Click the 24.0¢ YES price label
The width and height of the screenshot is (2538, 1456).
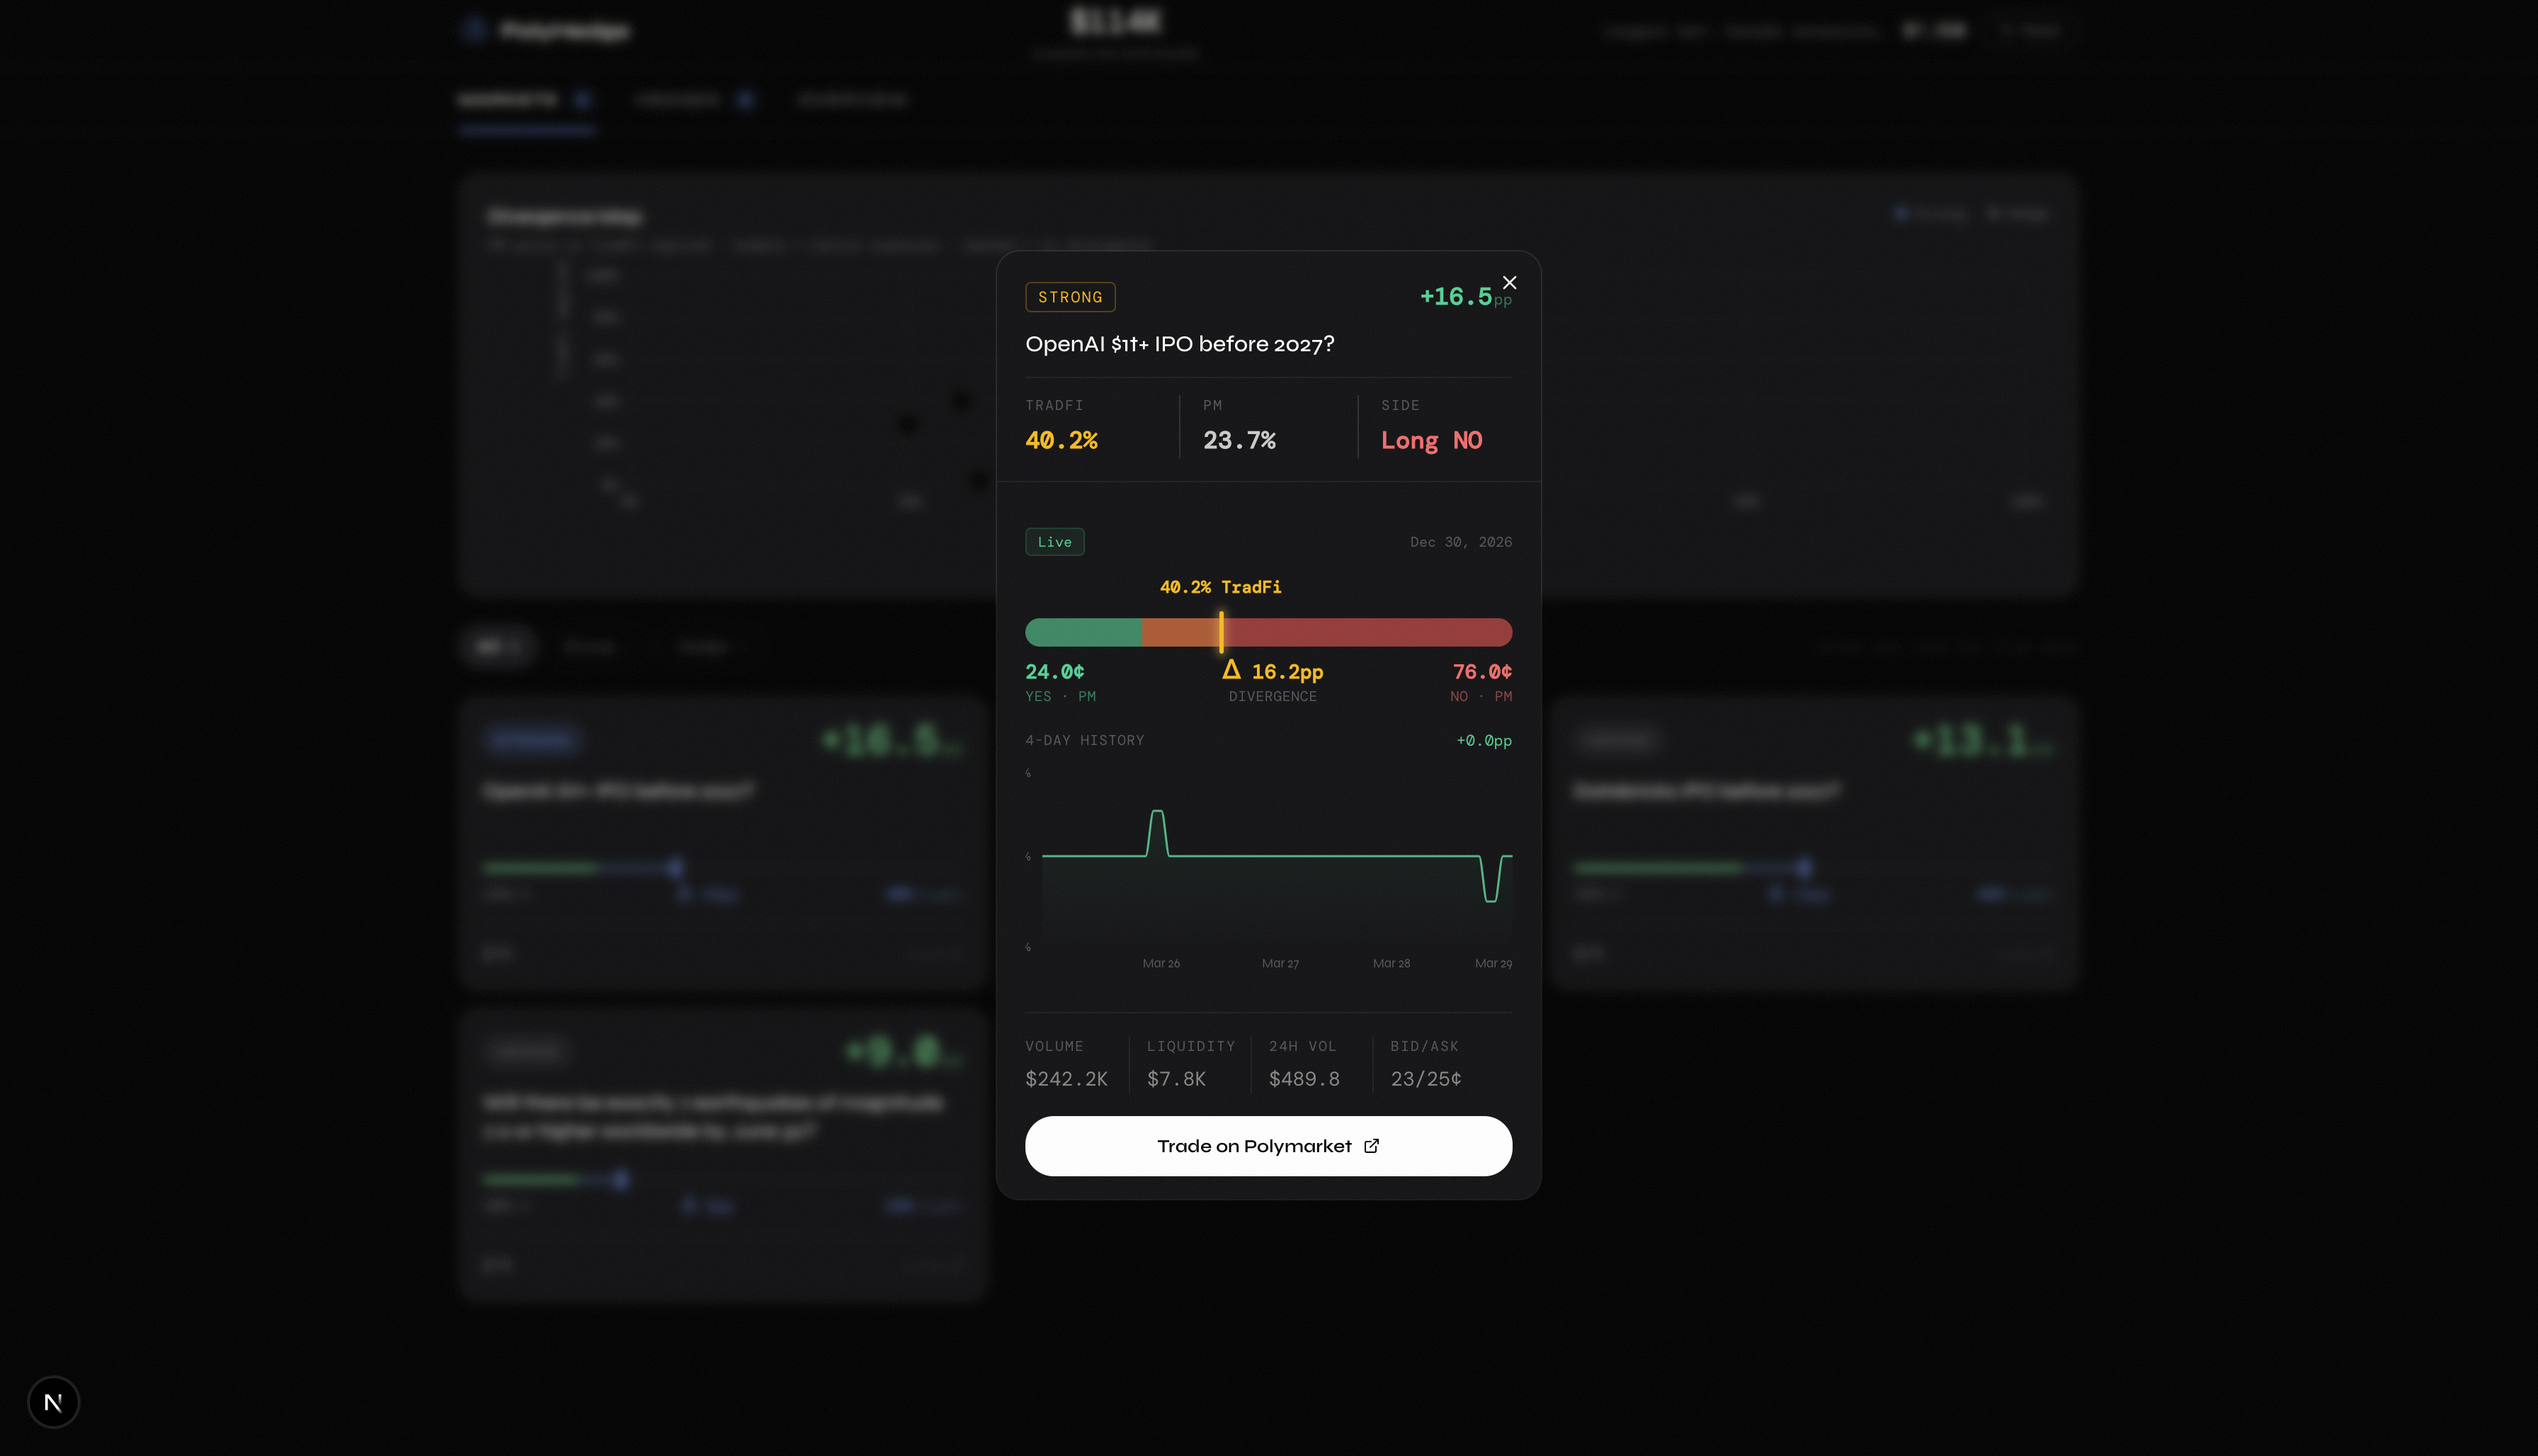point(1054,672)
